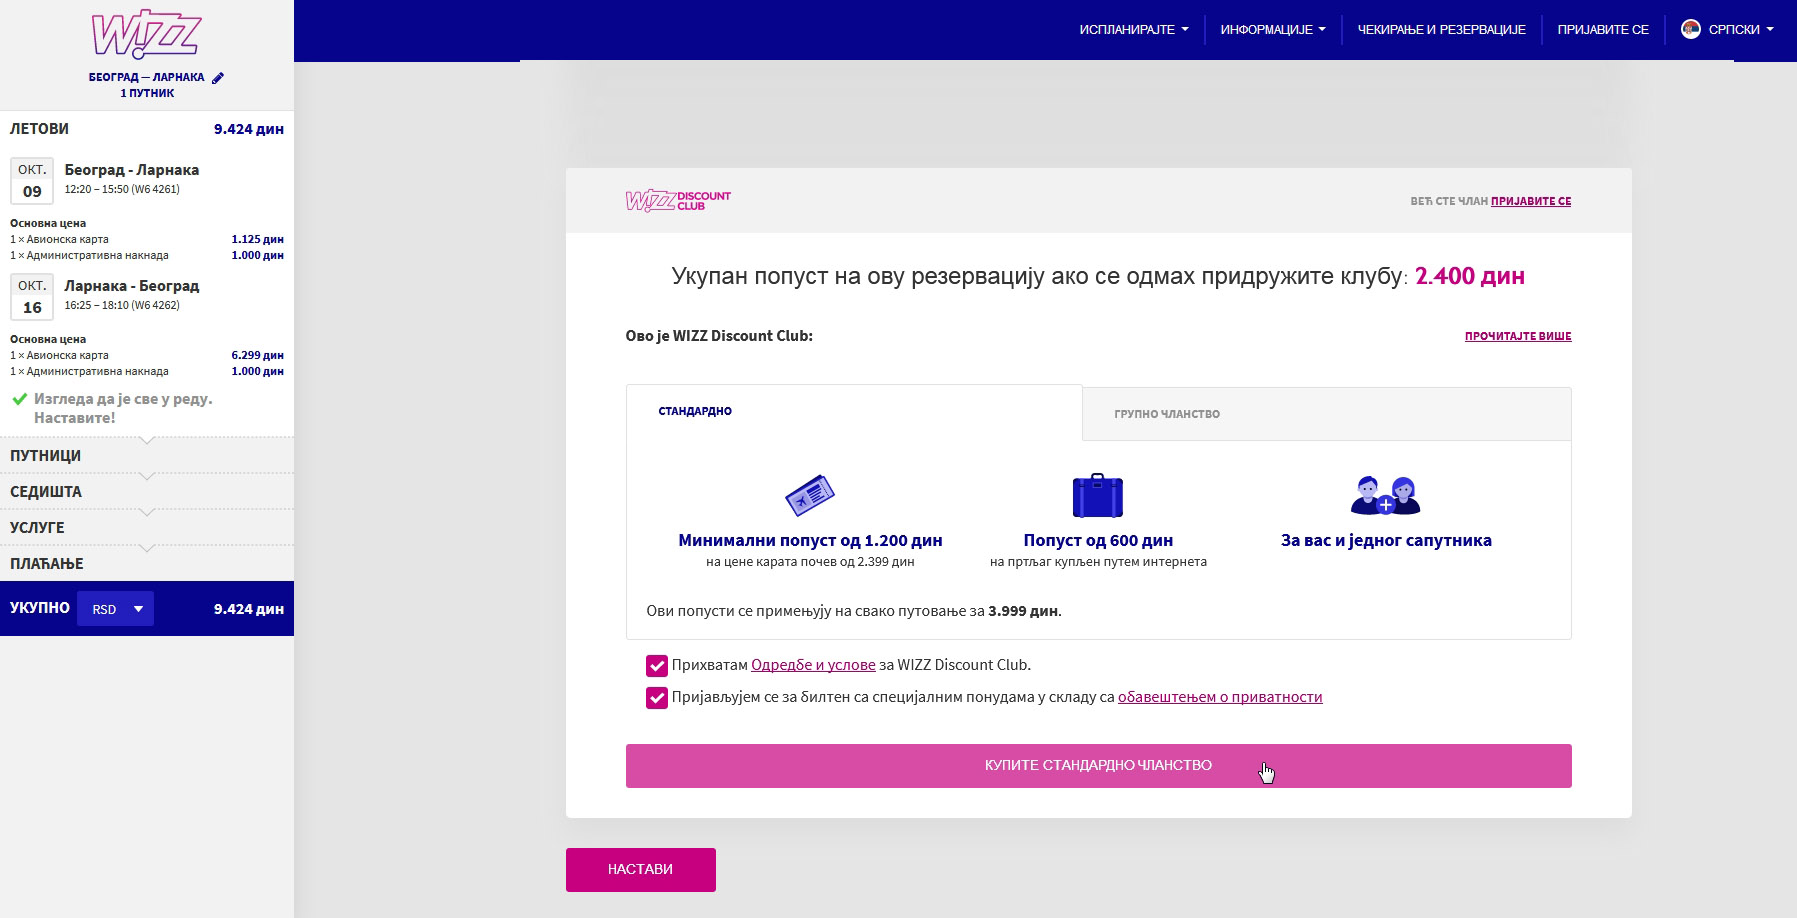Viewport: 1797px width, 918px height.
Task: Click the Ларнака - Београд flight row
Action: 147,296
